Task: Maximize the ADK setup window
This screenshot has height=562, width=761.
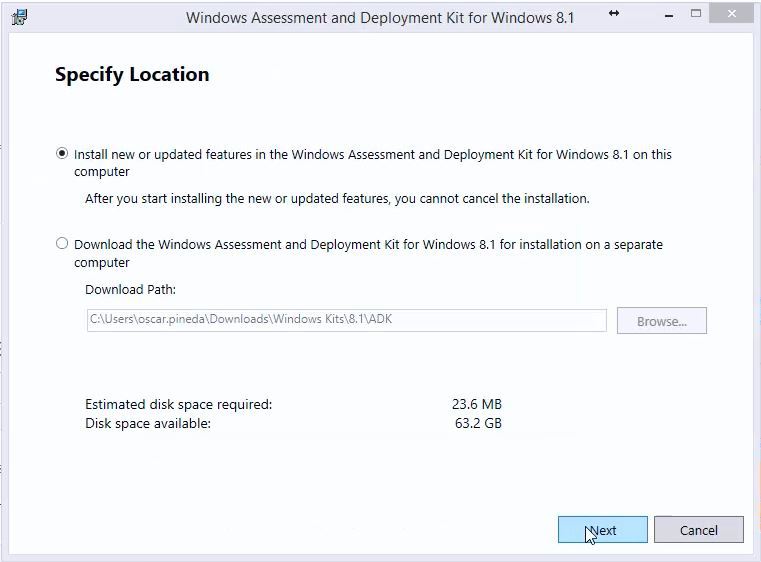Action: pos(696,14)
